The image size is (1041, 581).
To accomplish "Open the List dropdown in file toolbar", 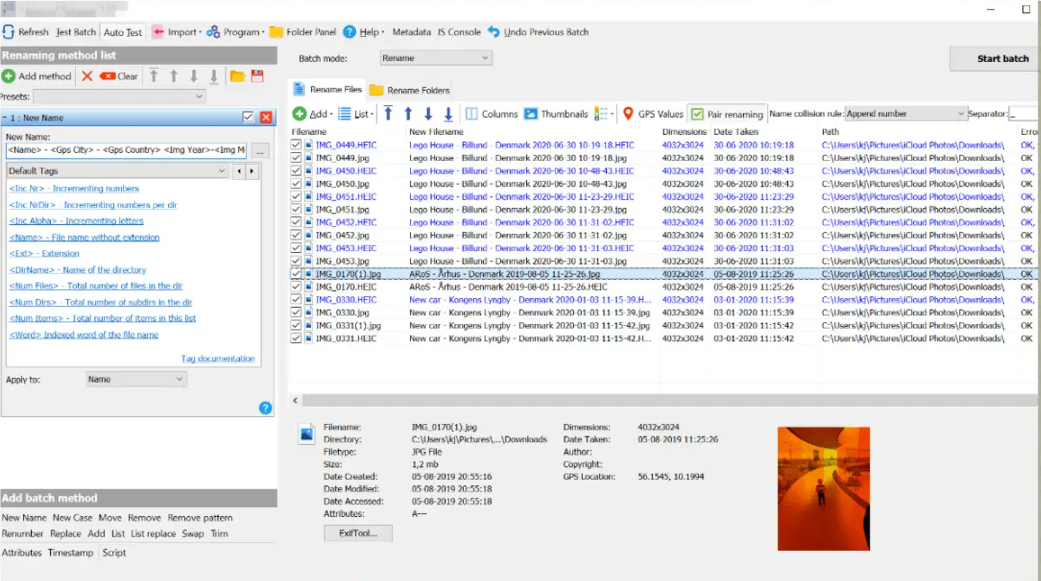I will [356, 114].
